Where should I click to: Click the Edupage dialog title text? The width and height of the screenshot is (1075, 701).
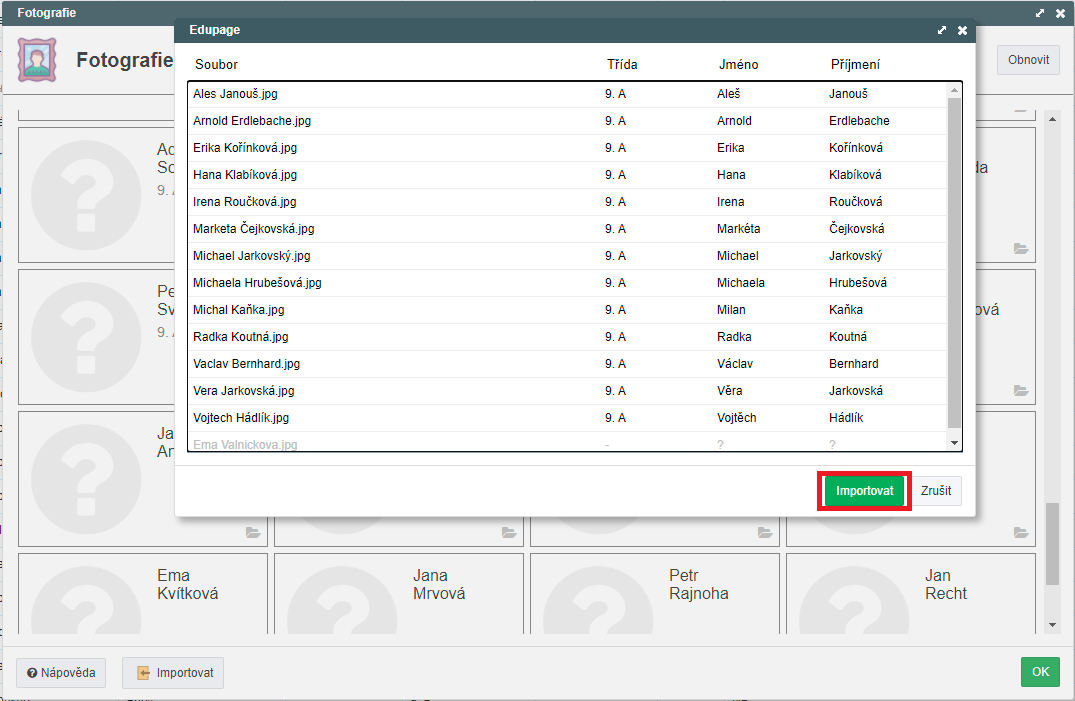(x=215, y=30)
